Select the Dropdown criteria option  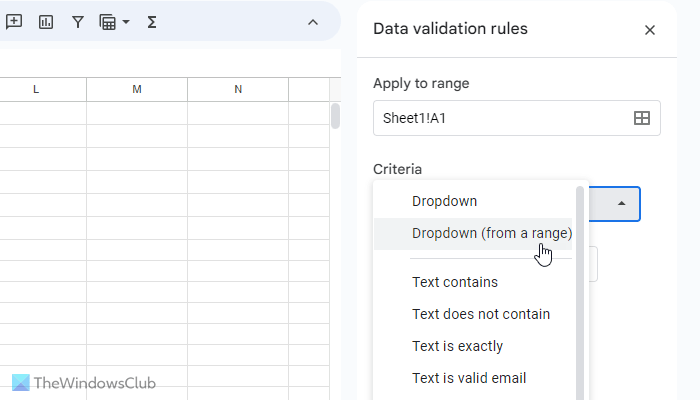point(444,201)
